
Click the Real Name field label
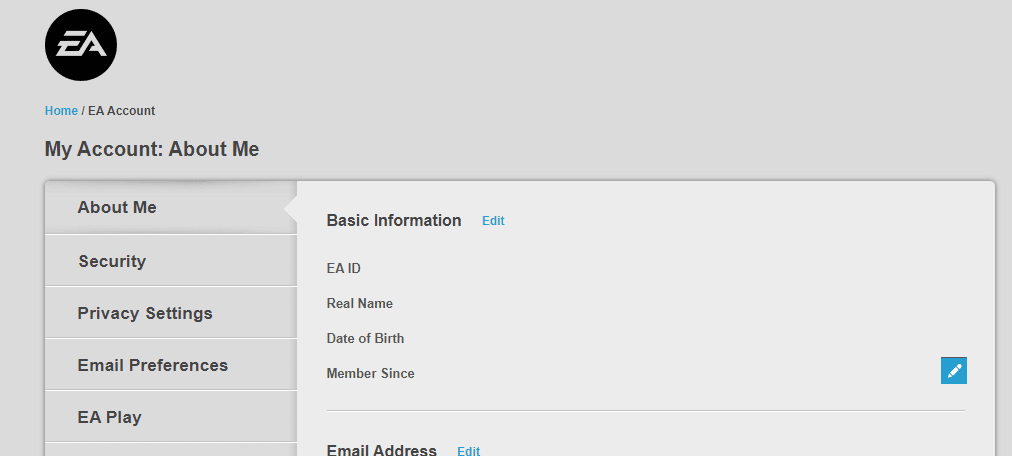[359, 303]
